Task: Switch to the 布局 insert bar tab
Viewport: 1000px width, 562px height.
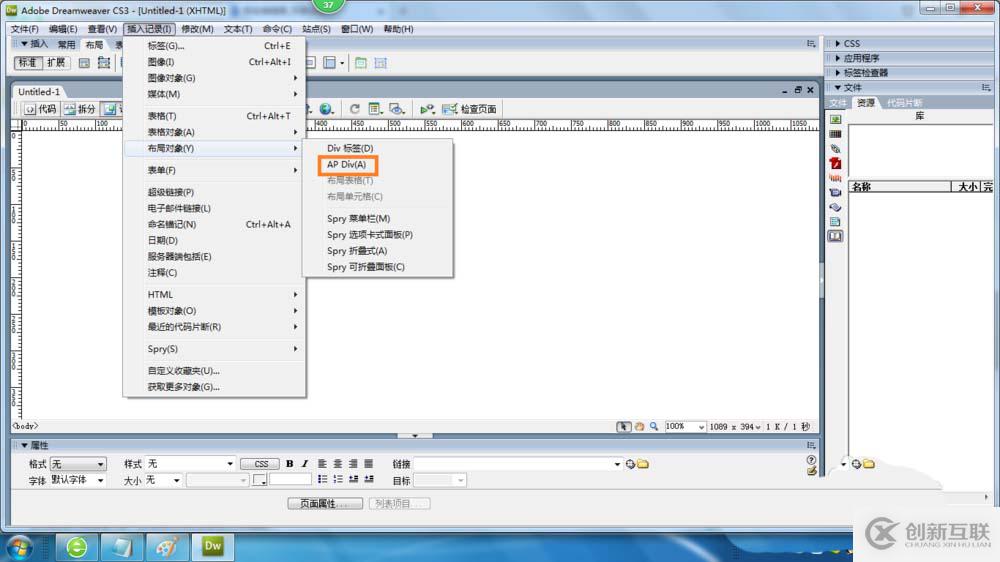Action: point(94,45)
